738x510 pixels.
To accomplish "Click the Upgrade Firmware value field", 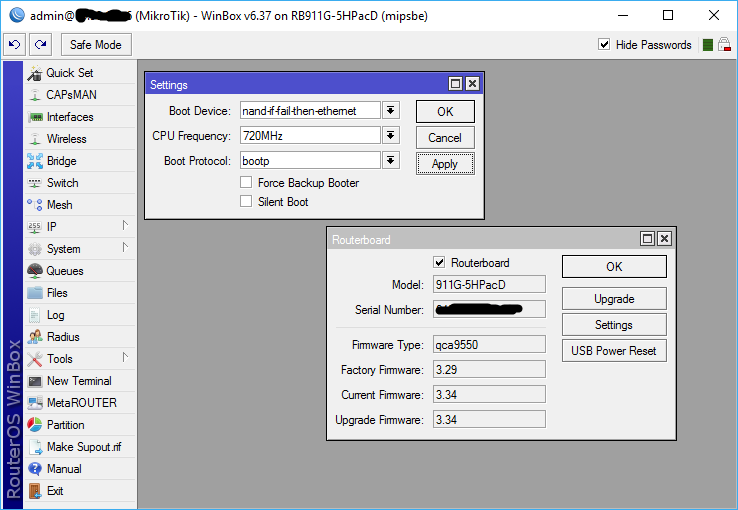I will 489,420.
